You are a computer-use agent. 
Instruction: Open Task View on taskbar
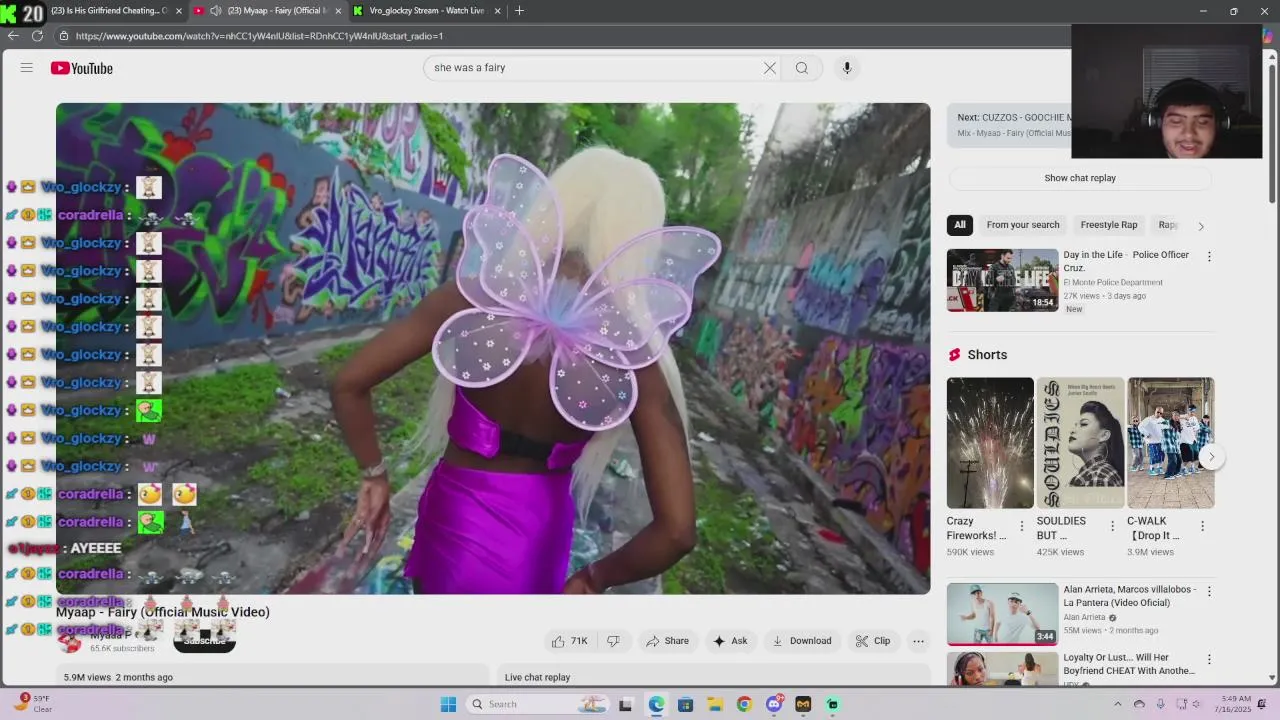pyautogui.click(x=626, y=704)
